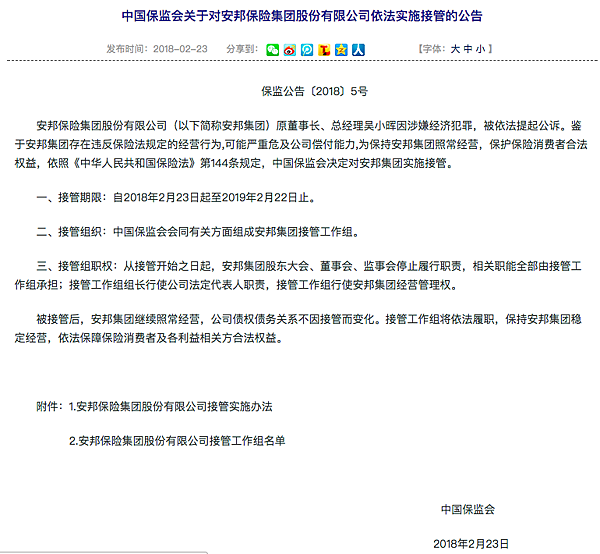Share to the Renren (人) icon
The height and width of the screenshot is (554, 600).
point(359,50)
